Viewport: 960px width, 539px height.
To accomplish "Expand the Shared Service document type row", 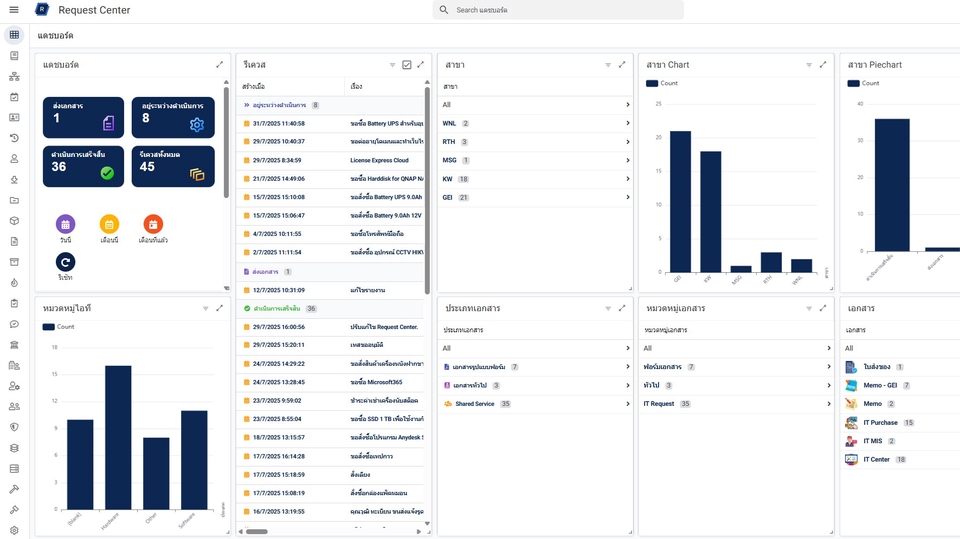I will (x=627, y=404).
